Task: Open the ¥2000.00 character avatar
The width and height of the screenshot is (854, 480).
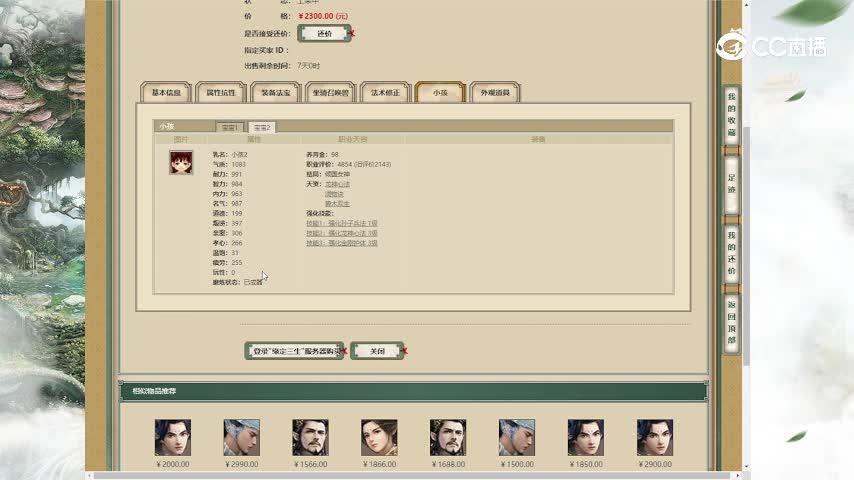Action: (x=172, y=437)
